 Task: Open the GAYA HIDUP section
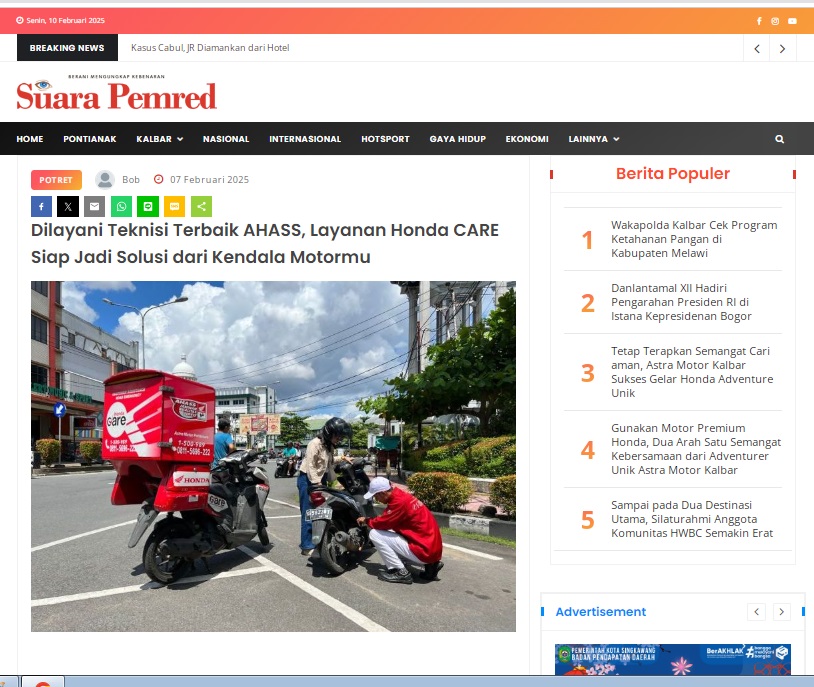click(457, 139)
